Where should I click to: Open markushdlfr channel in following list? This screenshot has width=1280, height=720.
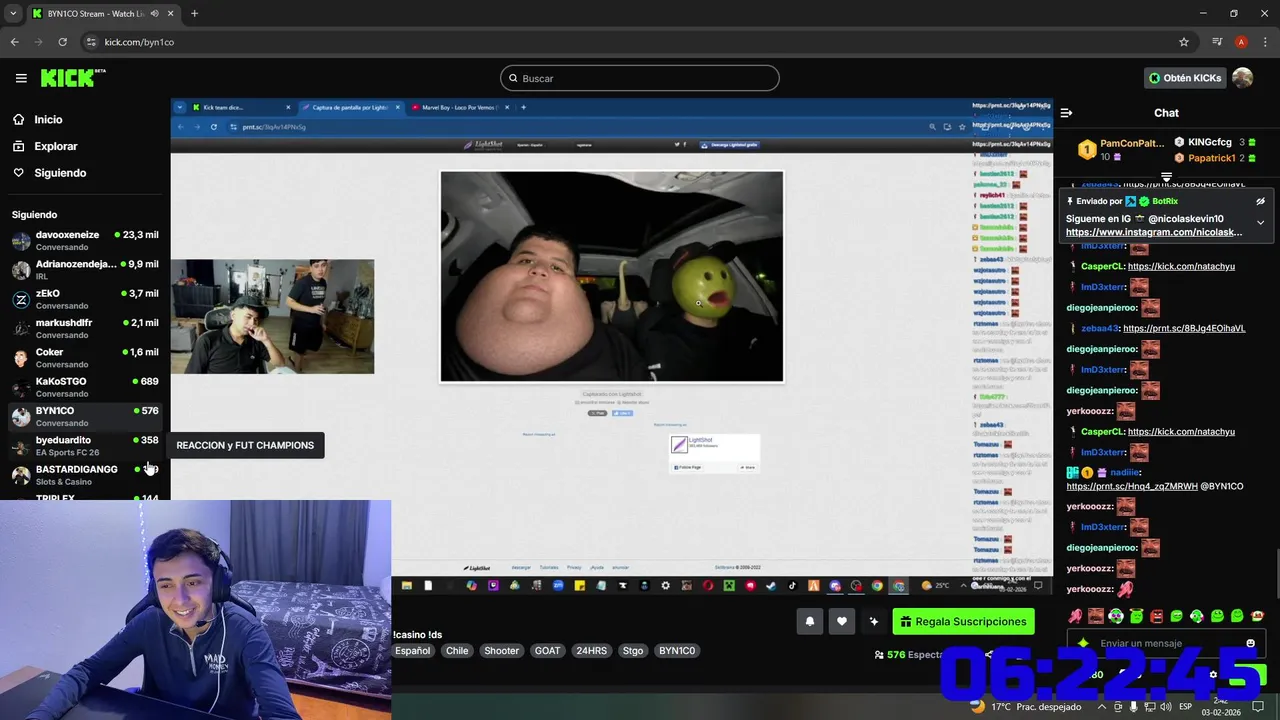85,328
